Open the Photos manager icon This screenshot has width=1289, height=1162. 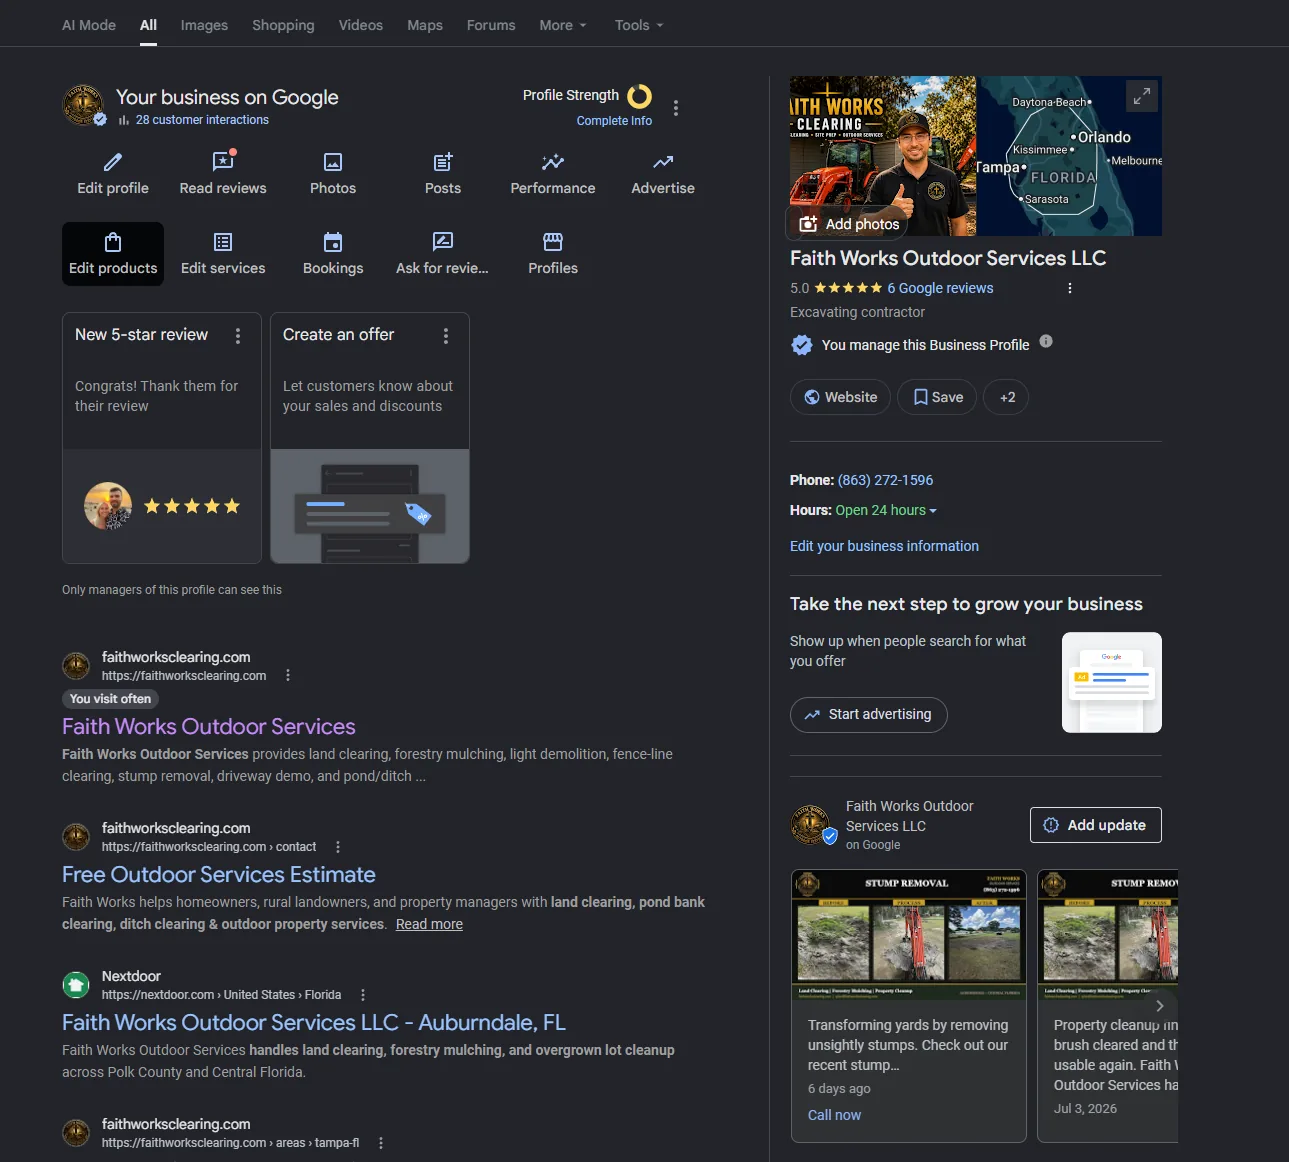(x=333, y=162)
